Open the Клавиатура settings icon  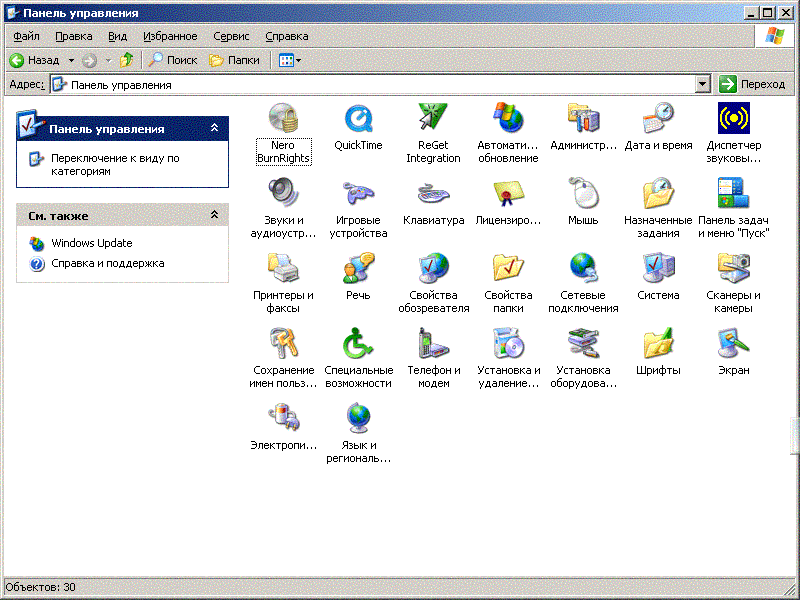click(433, 195)
